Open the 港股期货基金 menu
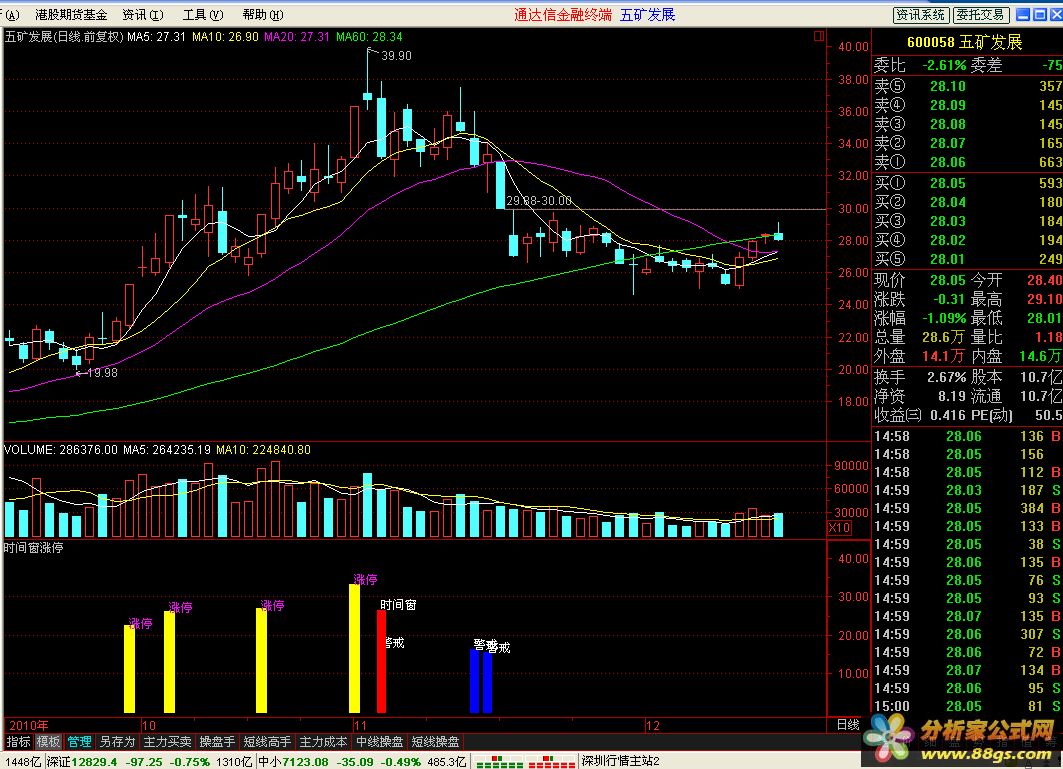This screenshot has height=769, width=1063. pos(71,14)
